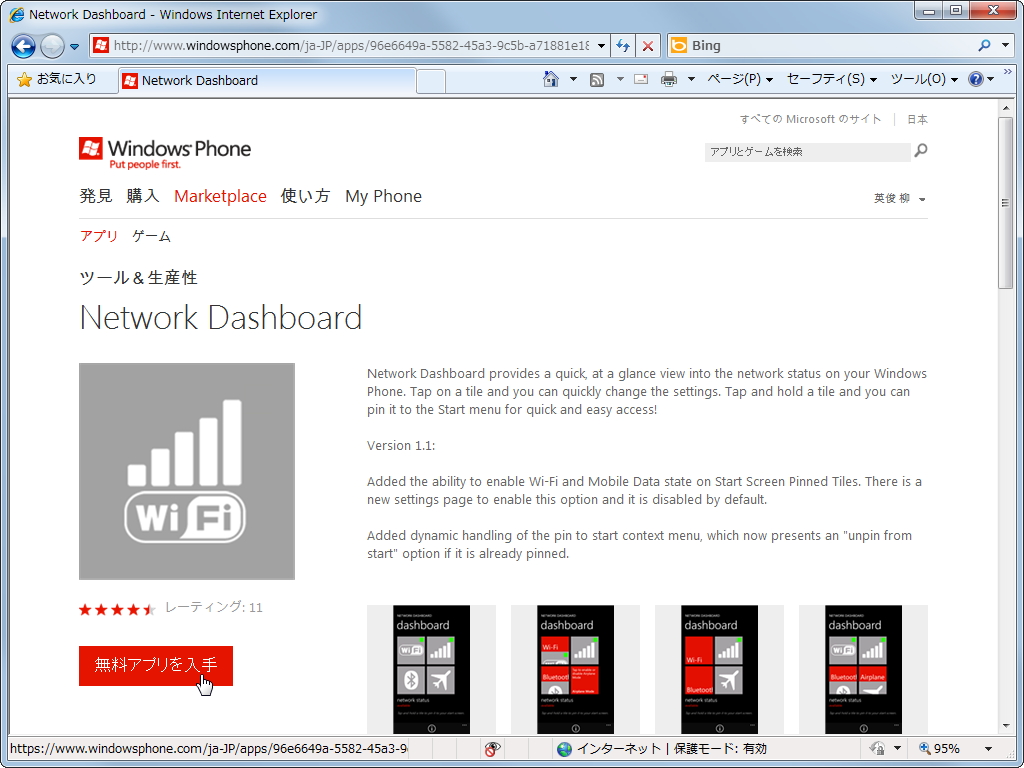Open the search provider dropdown arrow

(1006, 46)
